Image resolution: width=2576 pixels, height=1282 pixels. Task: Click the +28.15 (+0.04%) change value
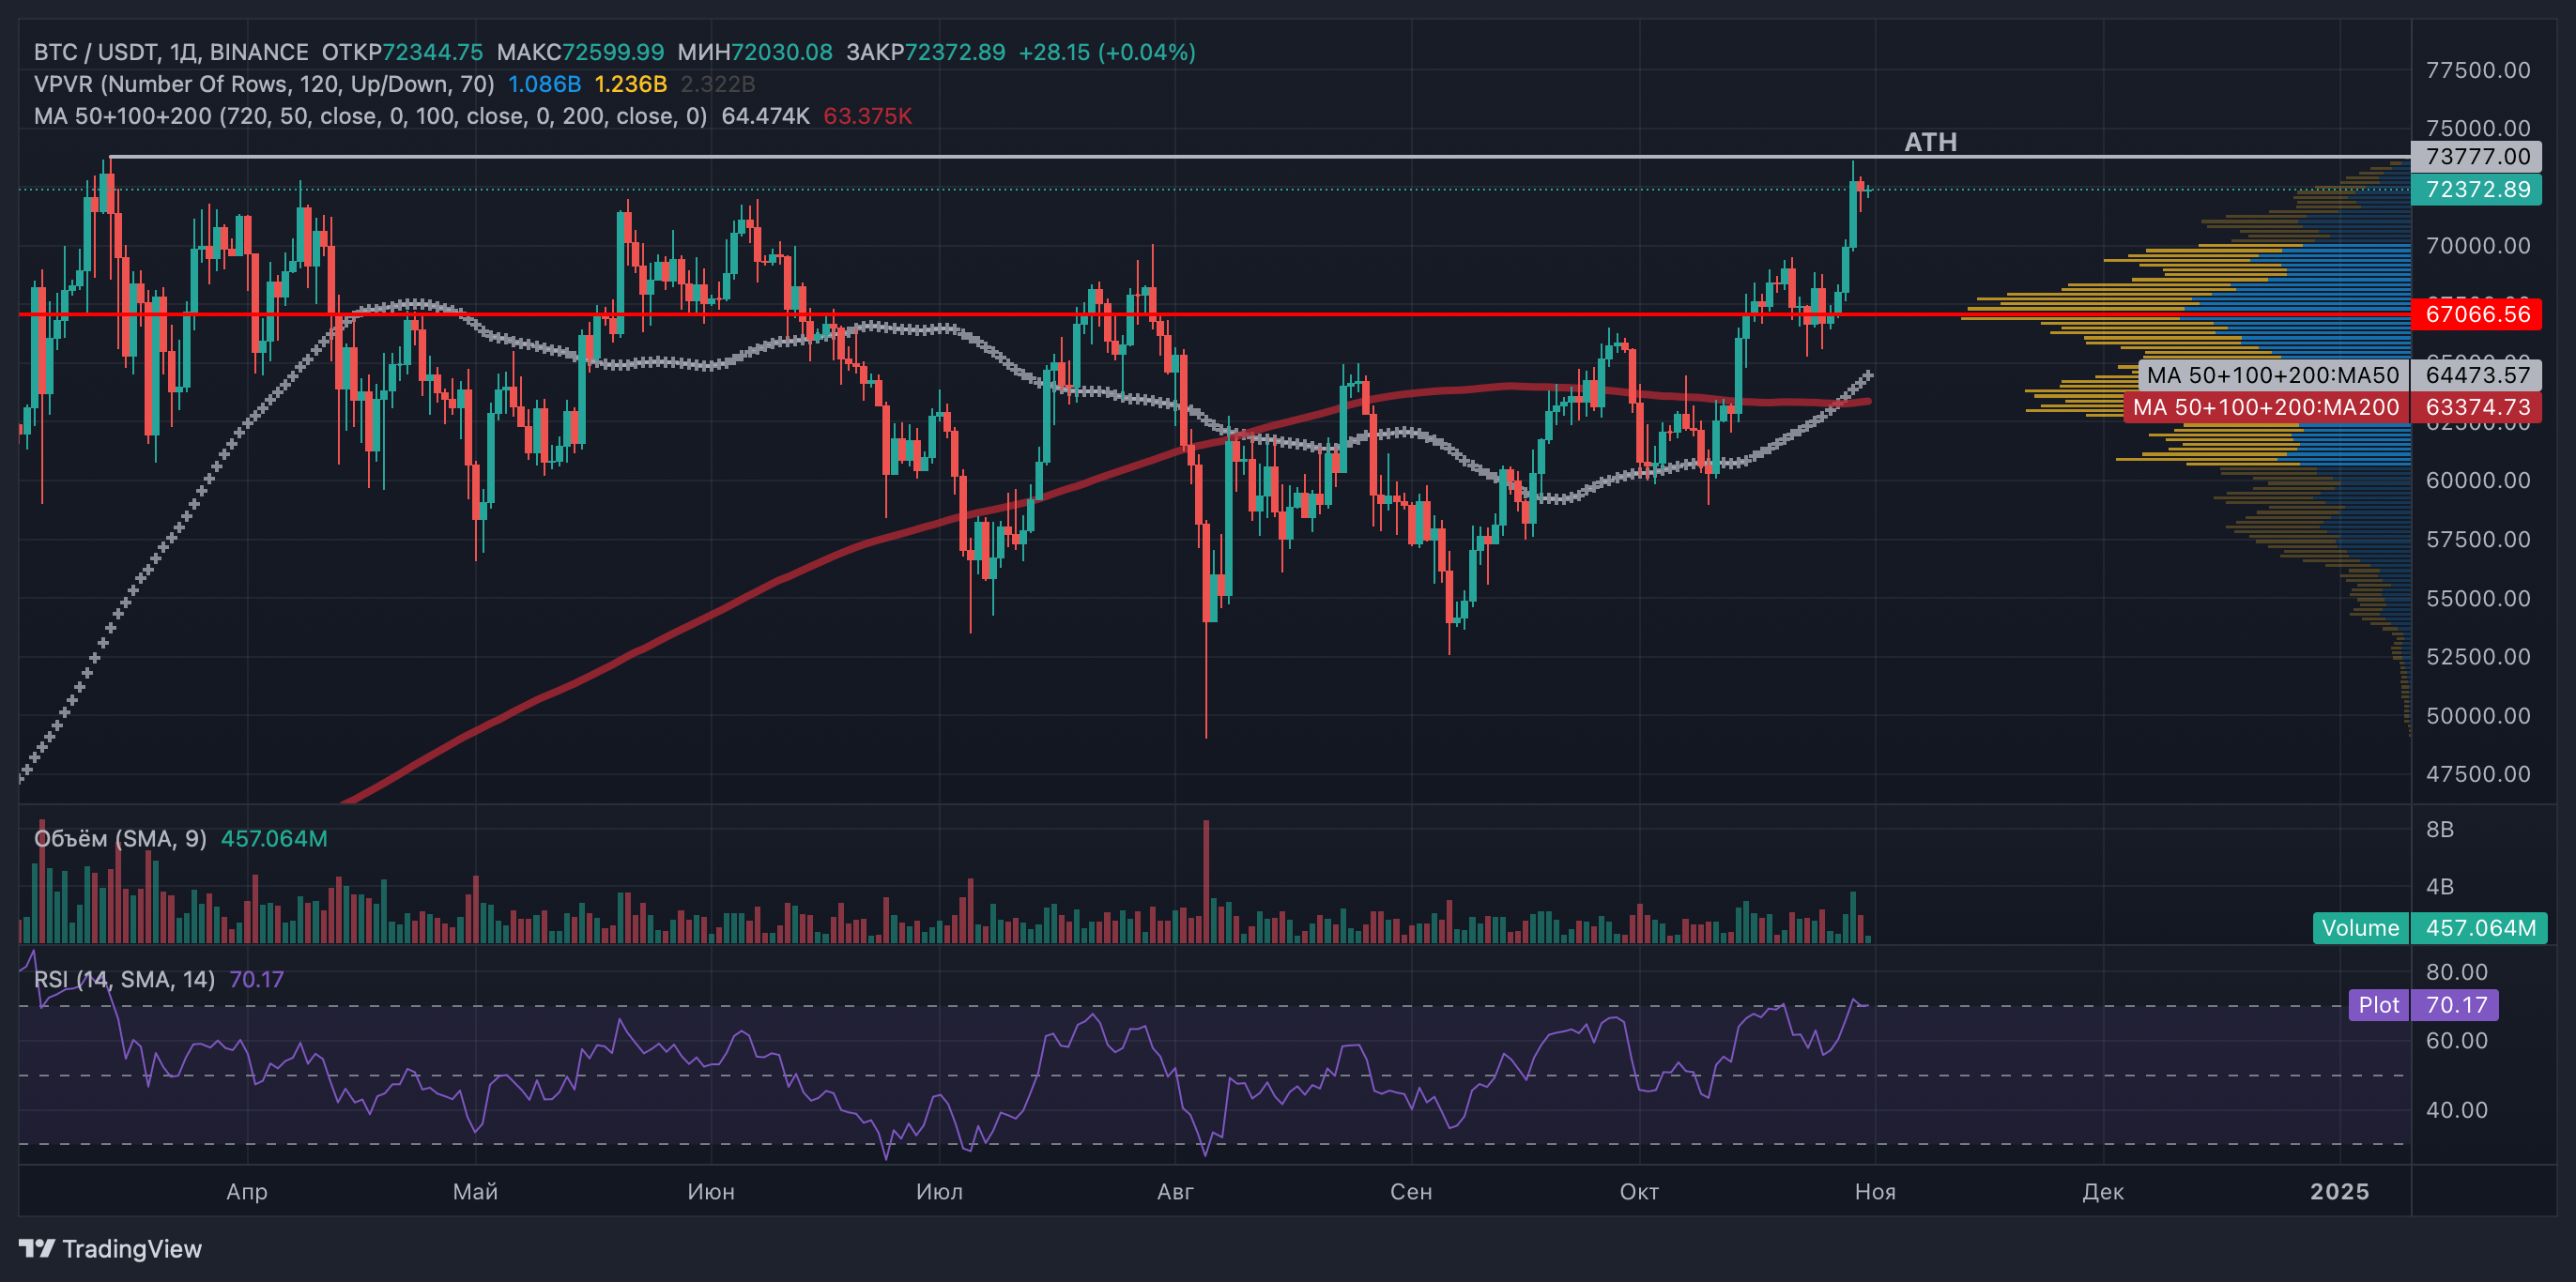pos(1107,52)
